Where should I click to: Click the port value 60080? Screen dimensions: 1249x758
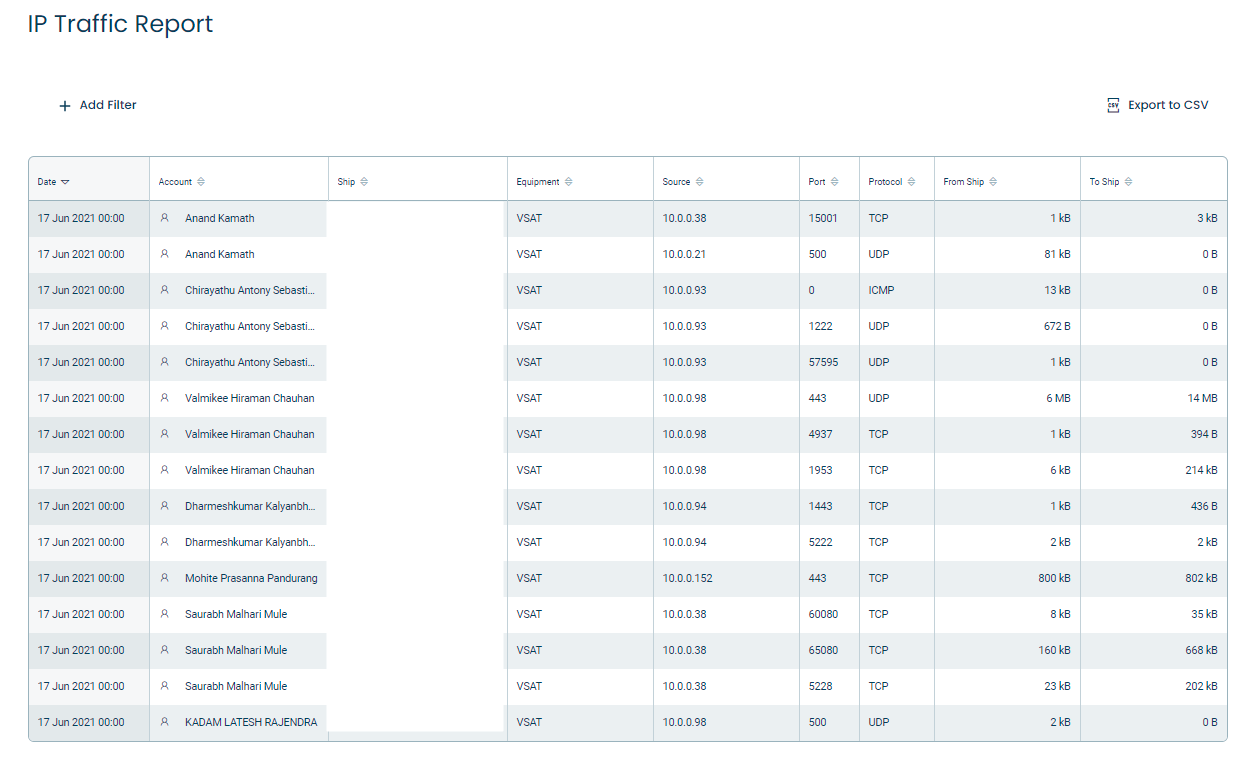tap(823, 614)
